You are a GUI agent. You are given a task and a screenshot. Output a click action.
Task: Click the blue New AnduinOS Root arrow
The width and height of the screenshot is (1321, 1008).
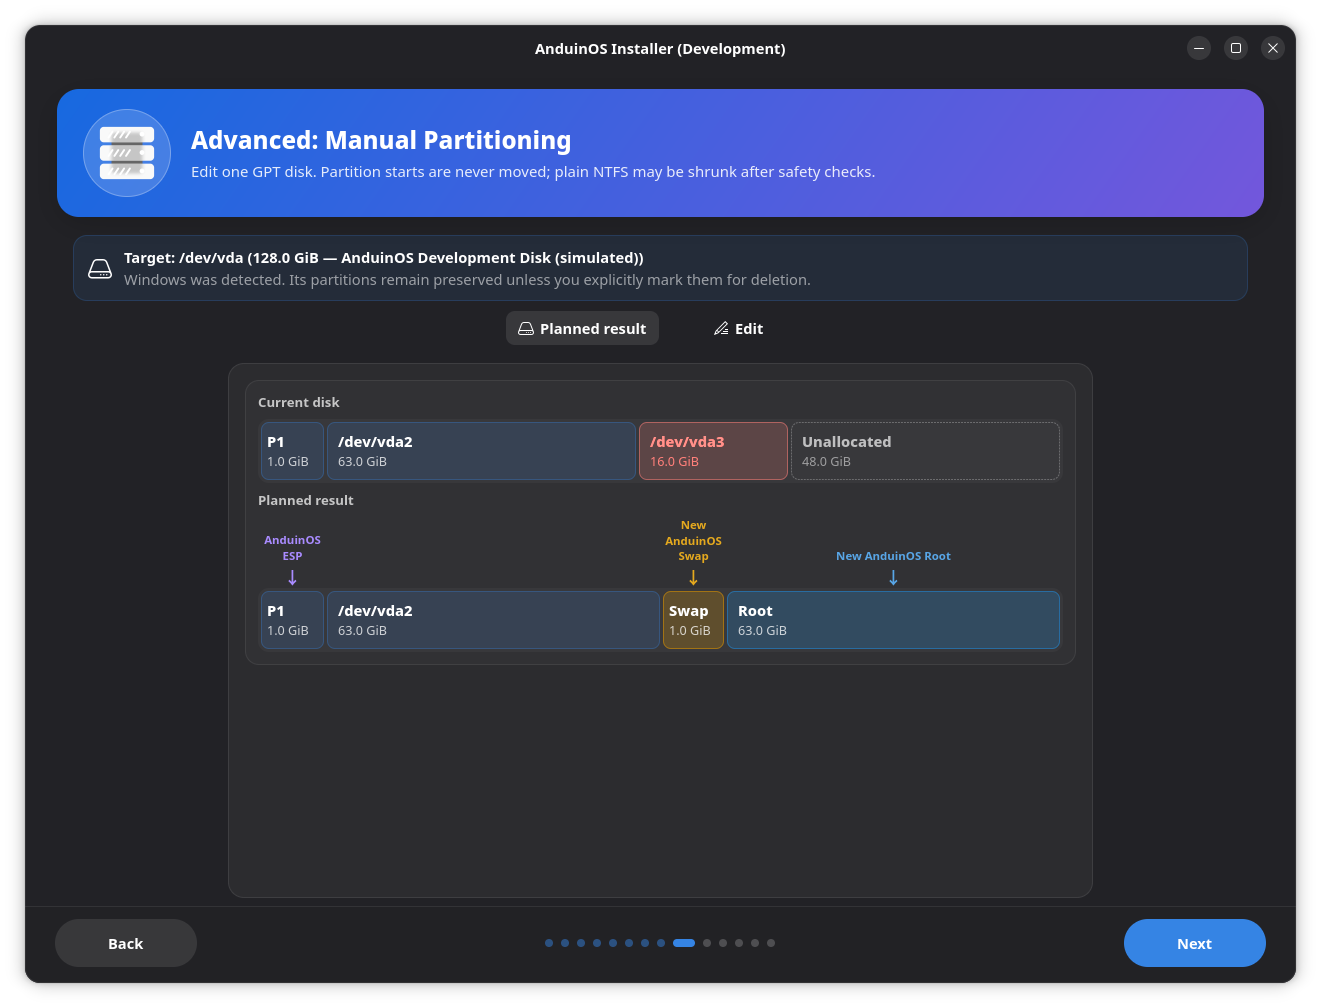[893, 578]
